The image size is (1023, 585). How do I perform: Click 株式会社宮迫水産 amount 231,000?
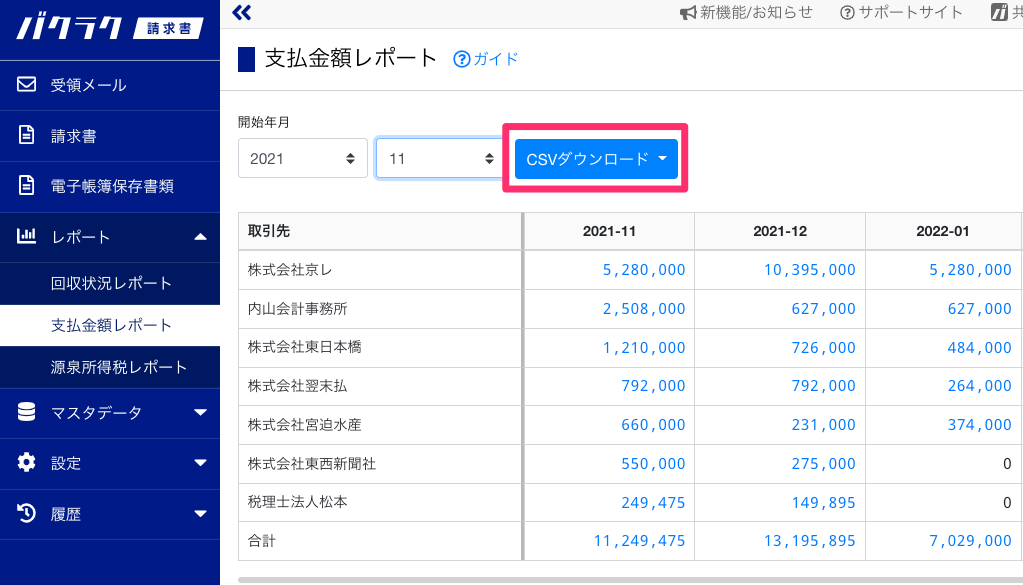pyautogui.click(x=823, y=425)
